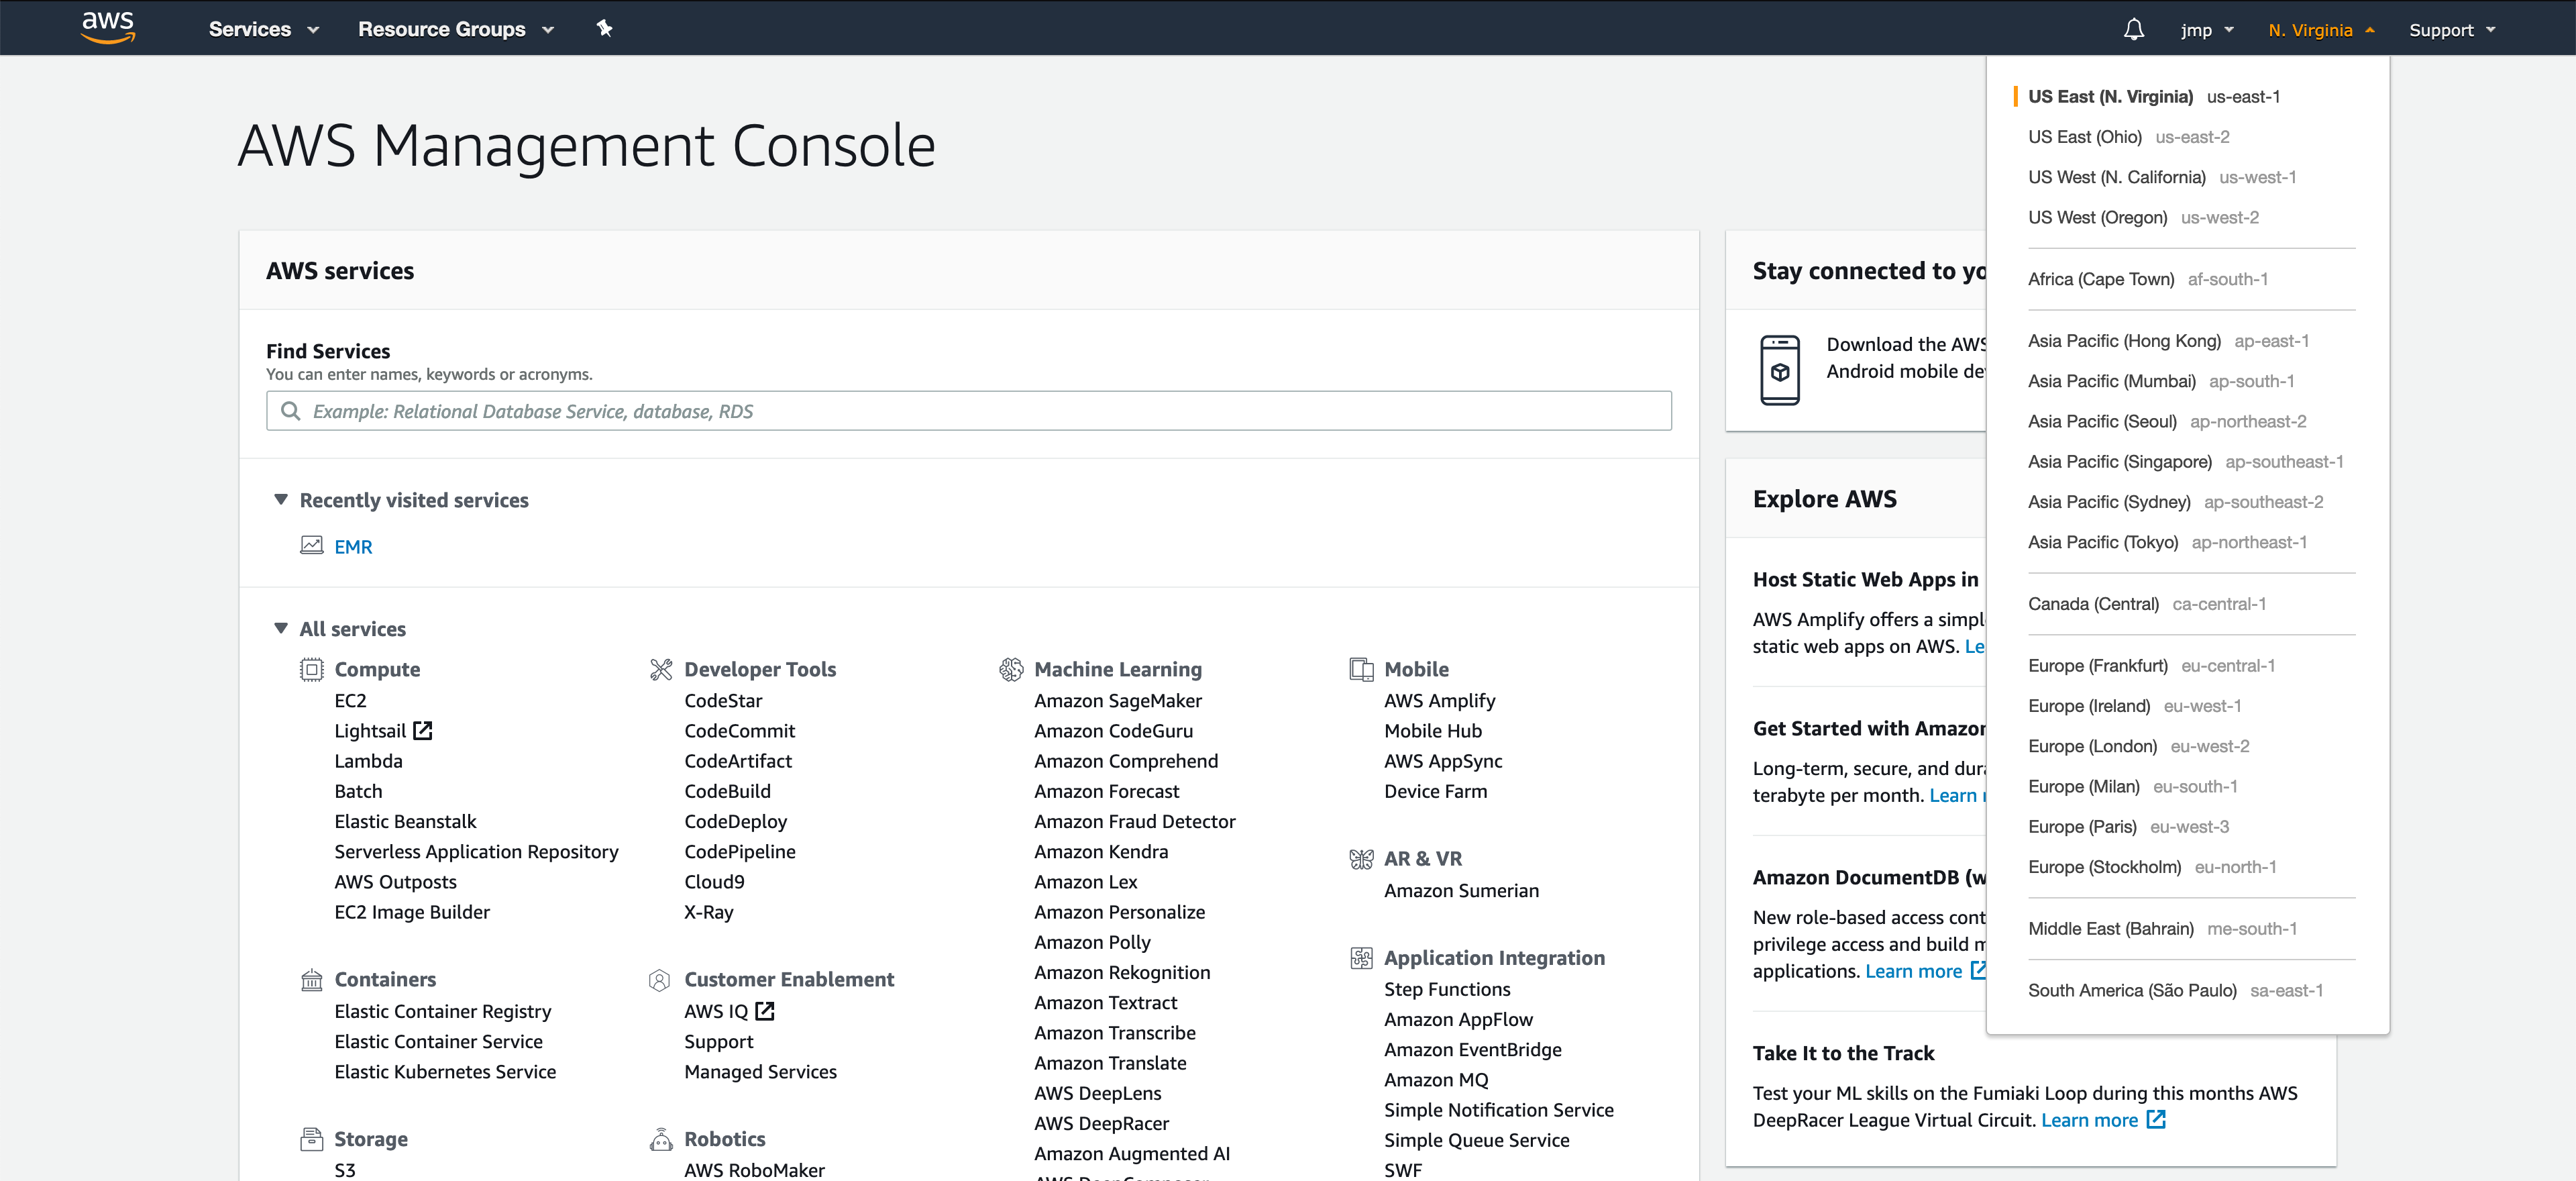Screen dimensions: 2576x1181
Task: Select US East (N. Virginia) region
Action: tap(2153, 96)
